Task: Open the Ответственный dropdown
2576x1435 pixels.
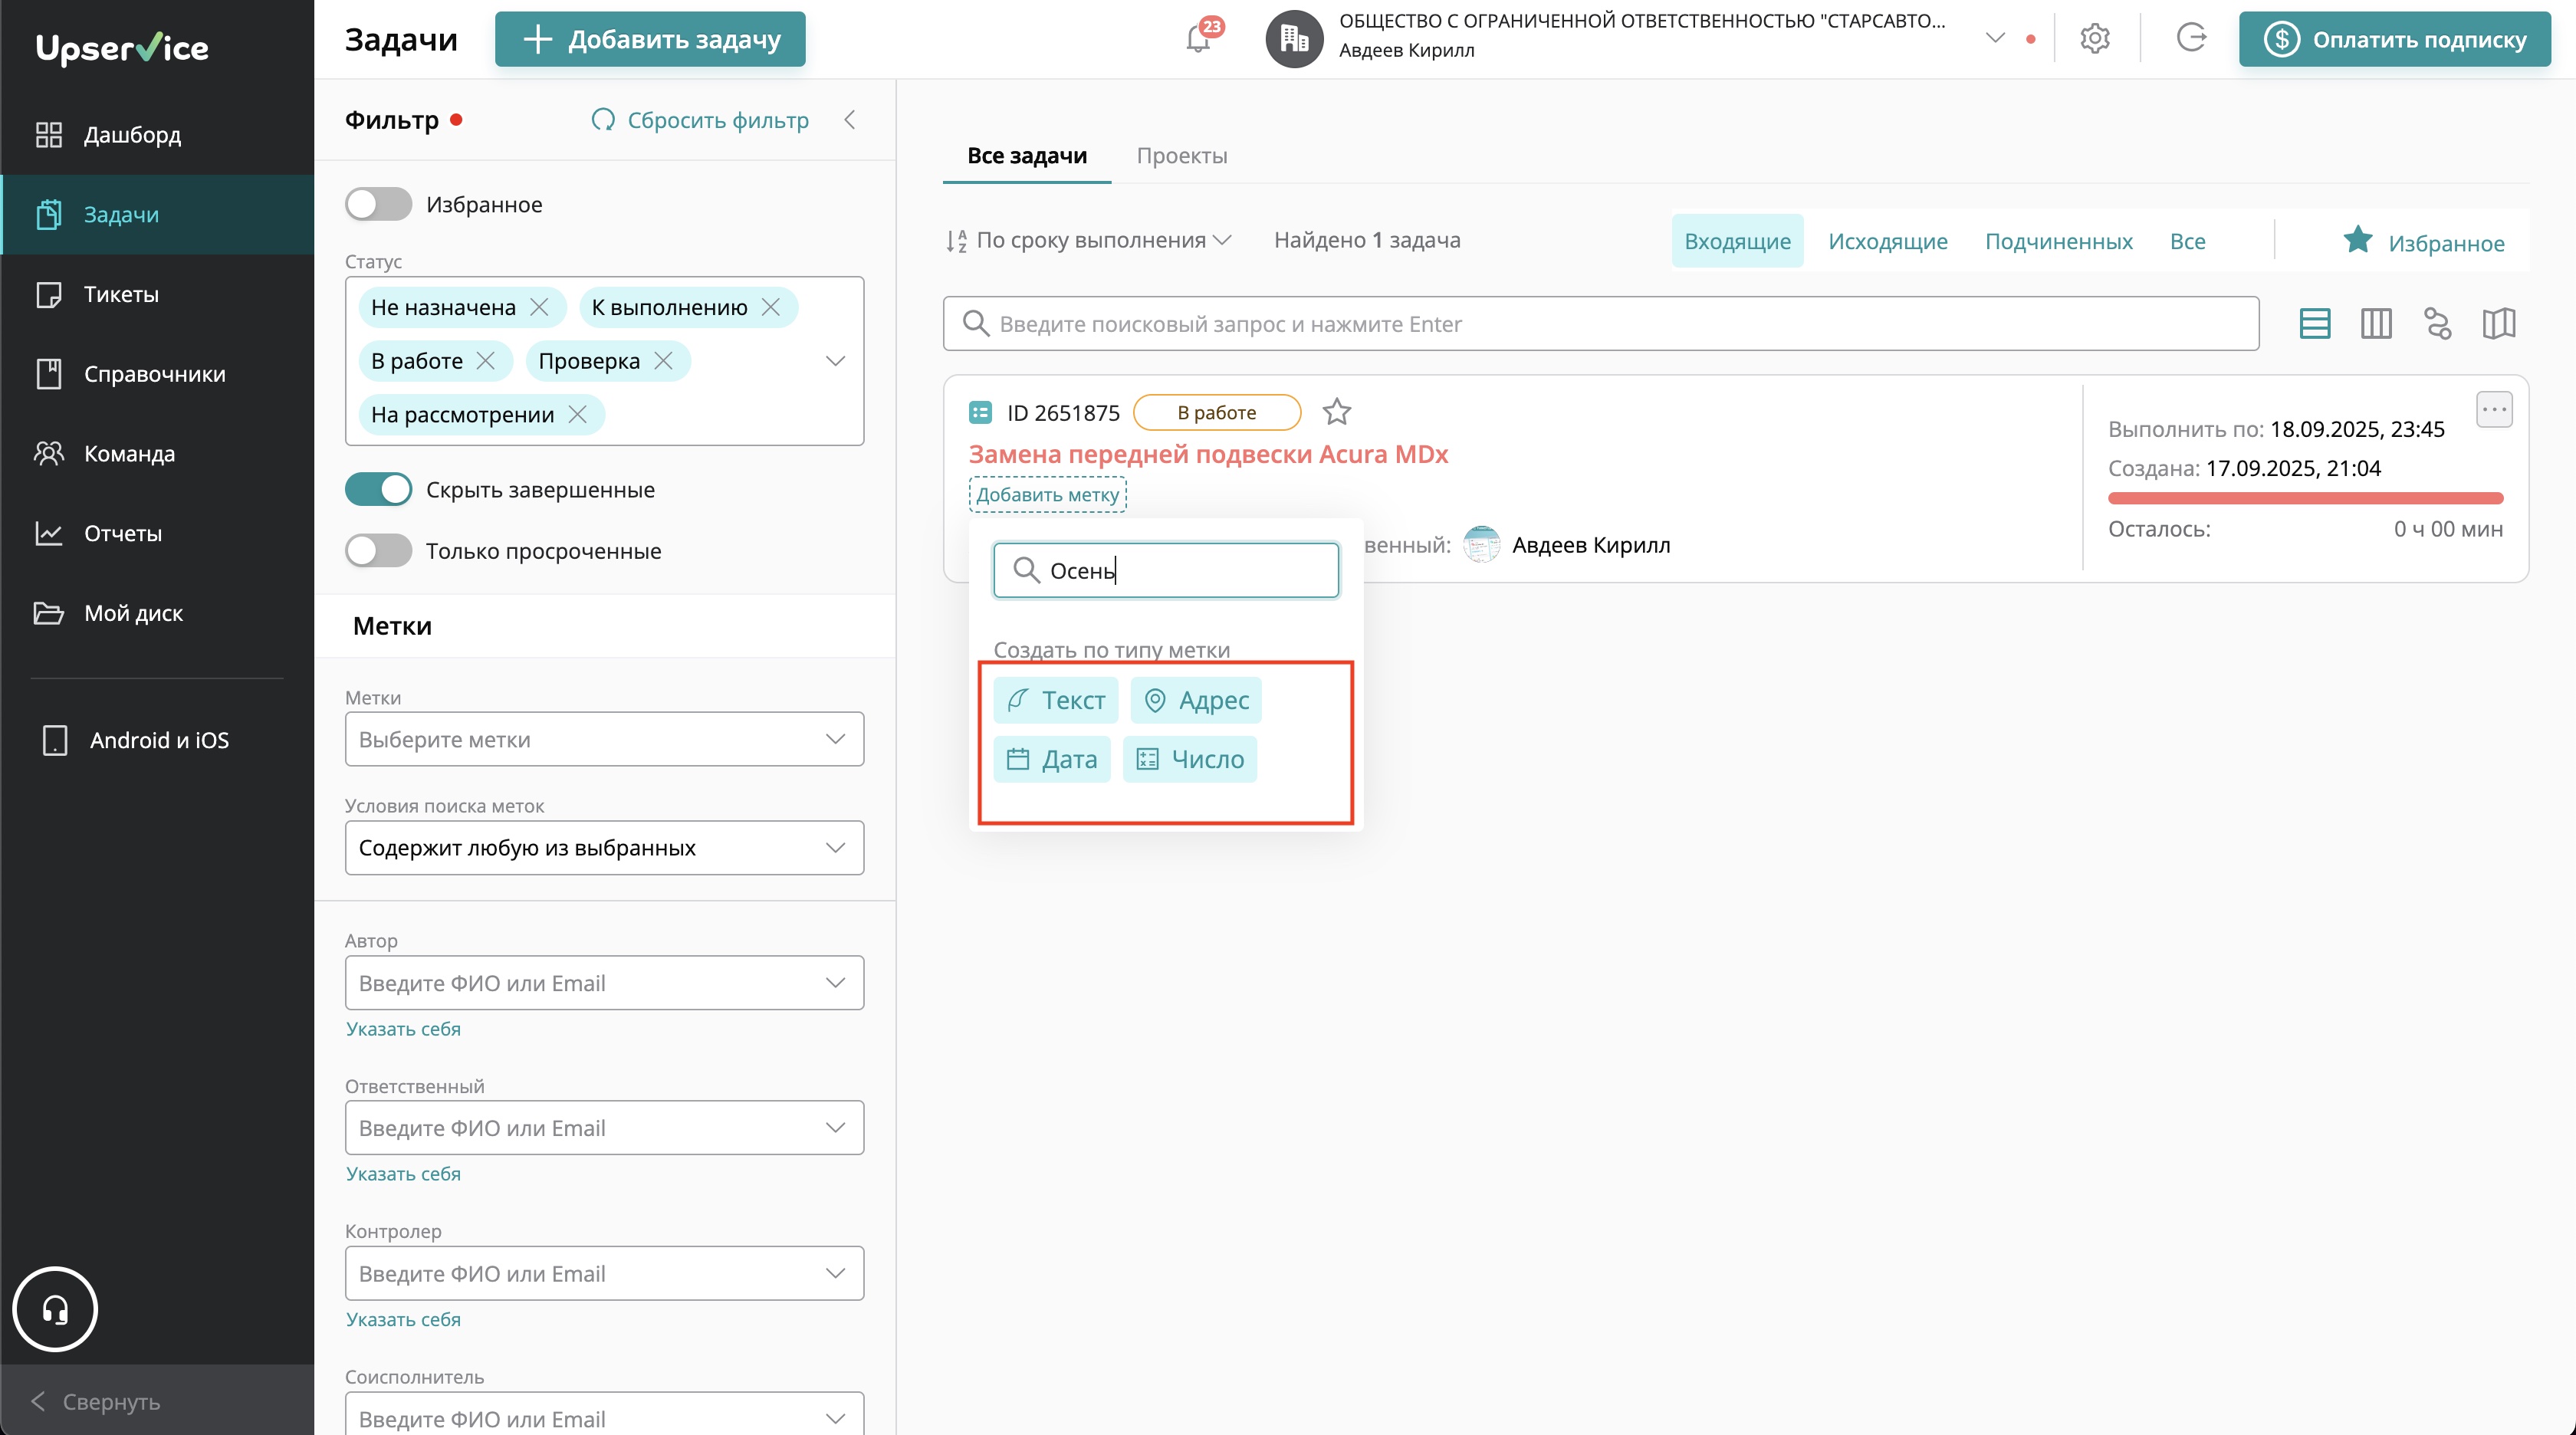Action: pyautogui.click(x=604, y=1128)
